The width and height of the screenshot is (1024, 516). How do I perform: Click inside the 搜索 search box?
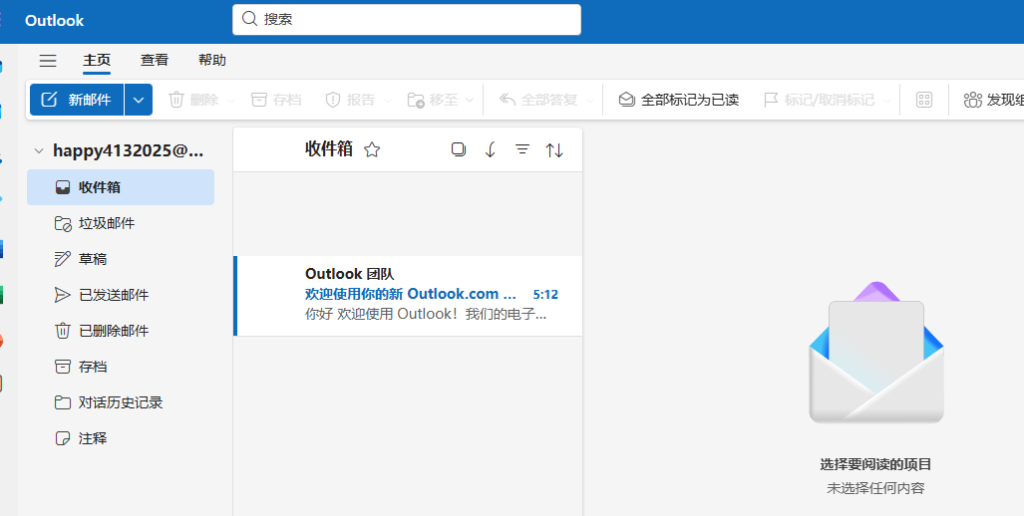tap(410, 19)
